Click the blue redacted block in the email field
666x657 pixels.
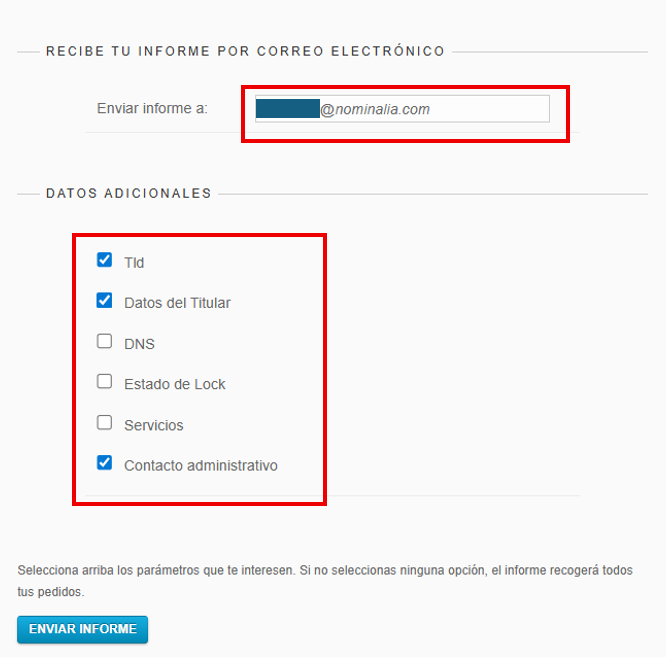pos(287,109)
